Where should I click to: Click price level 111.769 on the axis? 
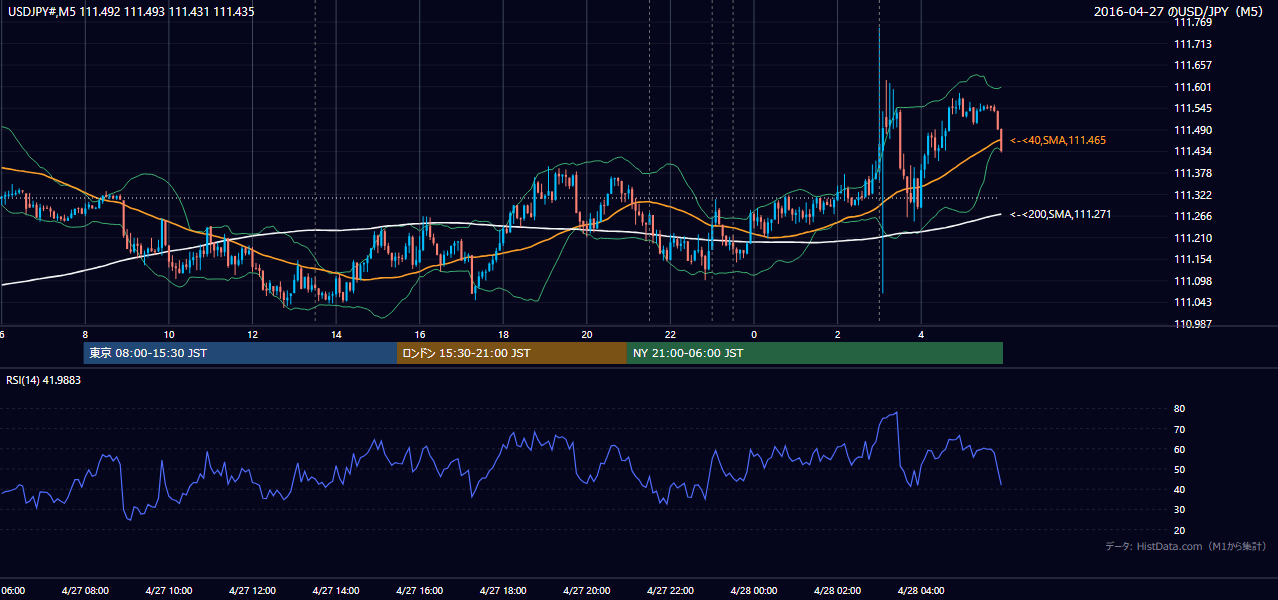point(1192,22)
